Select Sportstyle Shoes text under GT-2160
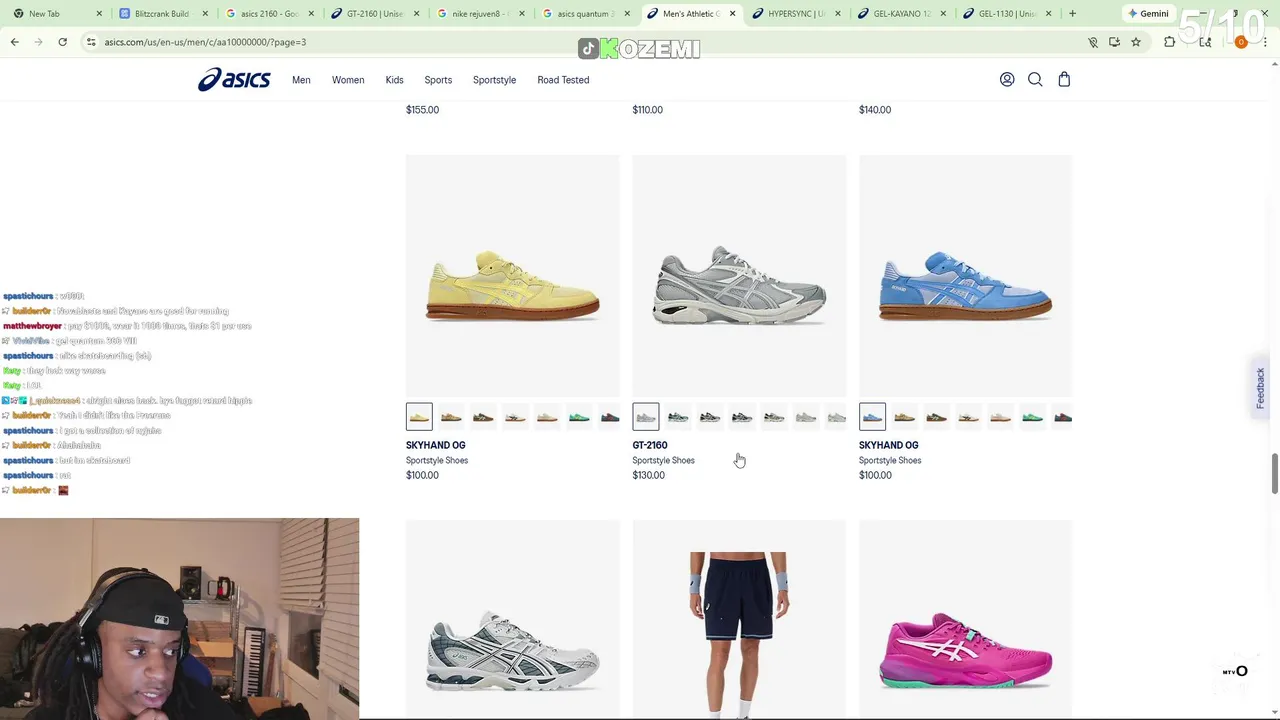1280x720 pixels. pos(663,460)
